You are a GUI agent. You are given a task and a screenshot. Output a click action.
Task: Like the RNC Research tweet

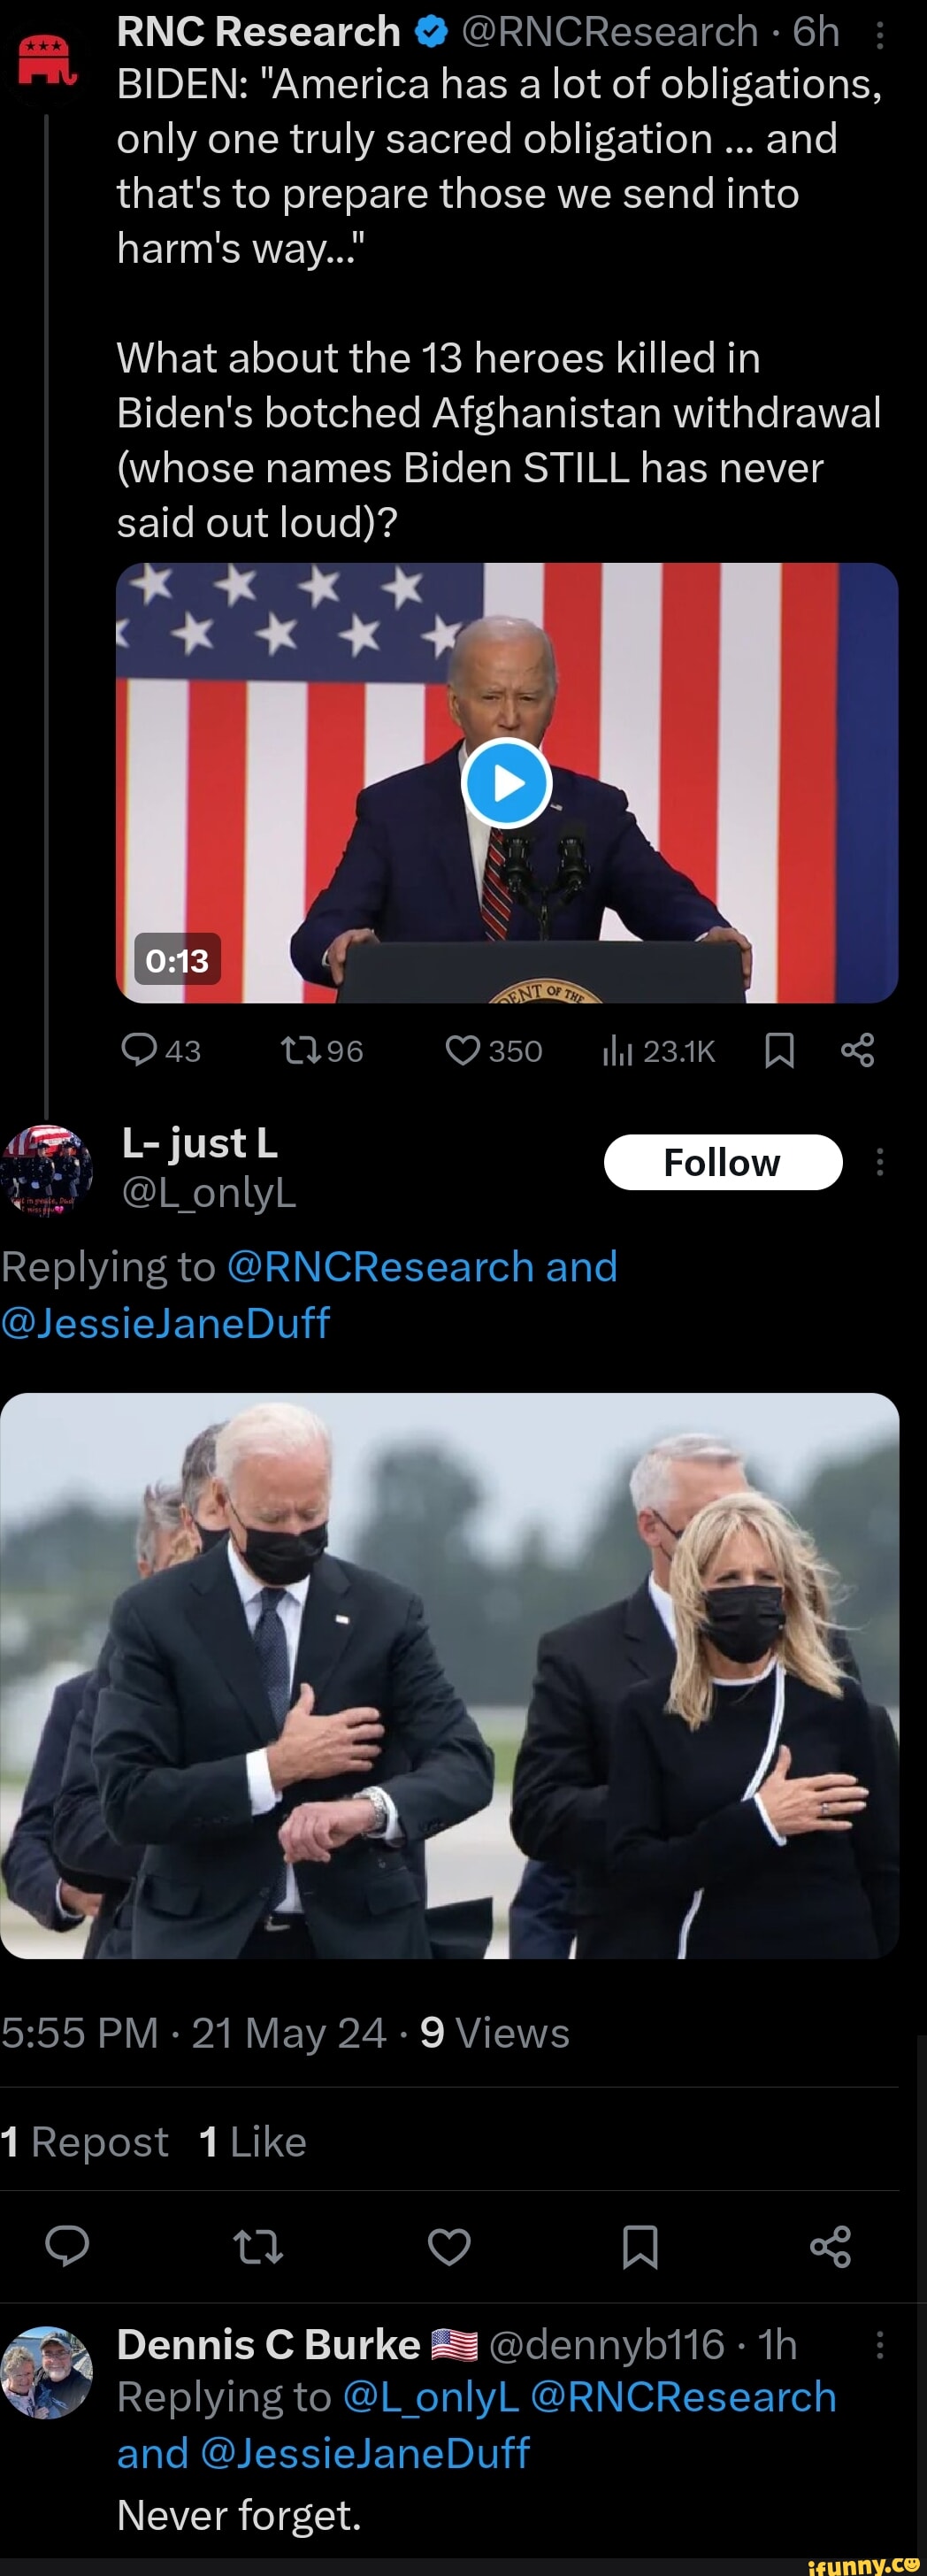tap(462, 1050)
